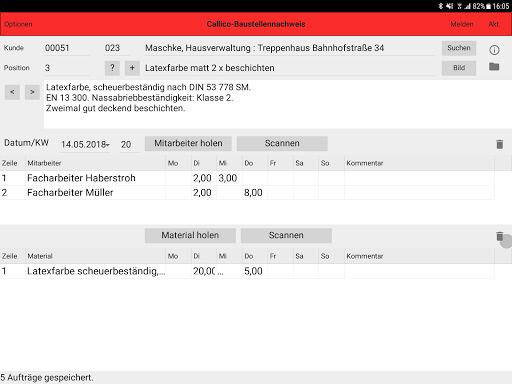
Task: Select Melden in the red header
Action: pyautogui.click(x=462, y=24)
